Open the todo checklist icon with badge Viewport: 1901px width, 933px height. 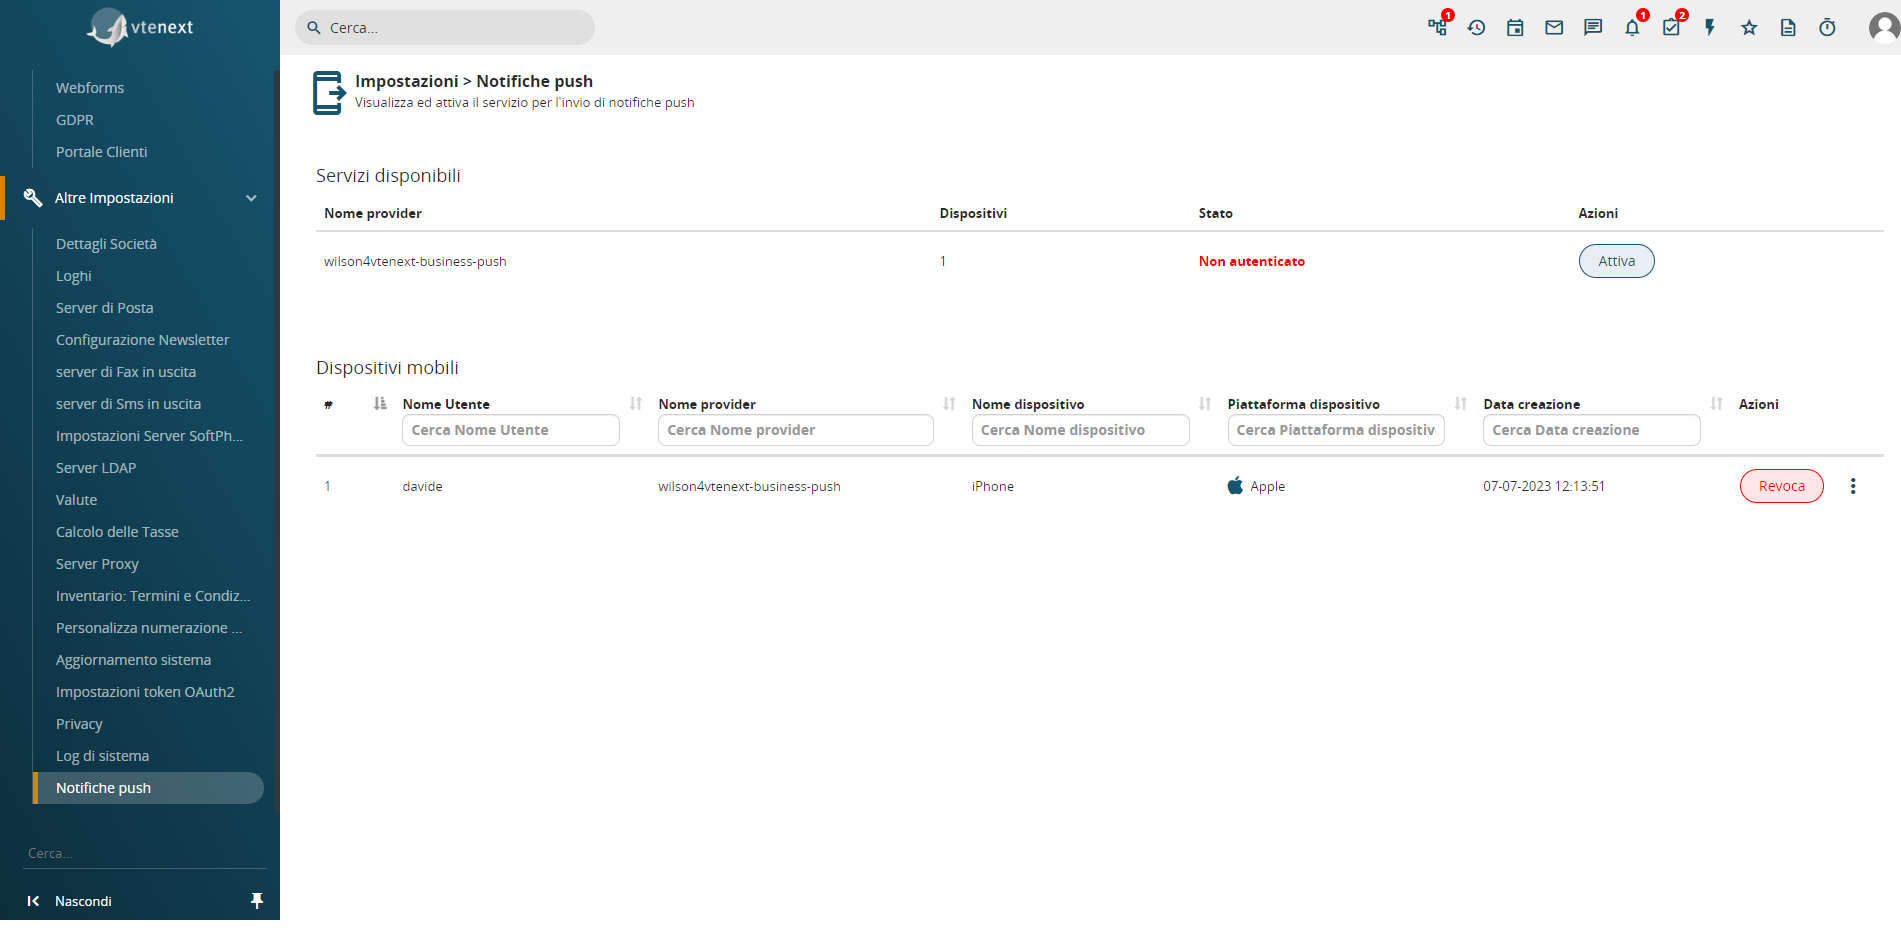1671,27
